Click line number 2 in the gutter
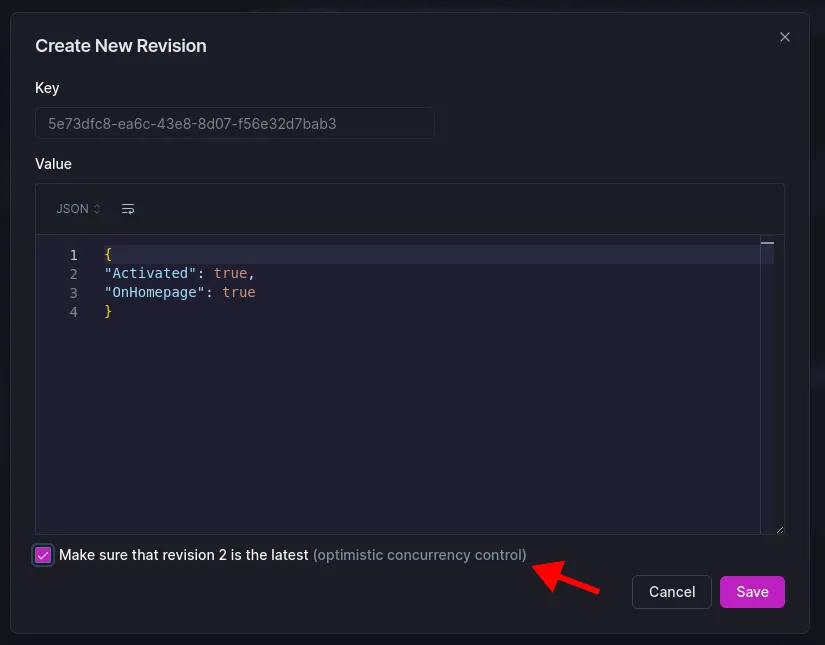Screen dimensions: 825x645 [x=73, y=274]
